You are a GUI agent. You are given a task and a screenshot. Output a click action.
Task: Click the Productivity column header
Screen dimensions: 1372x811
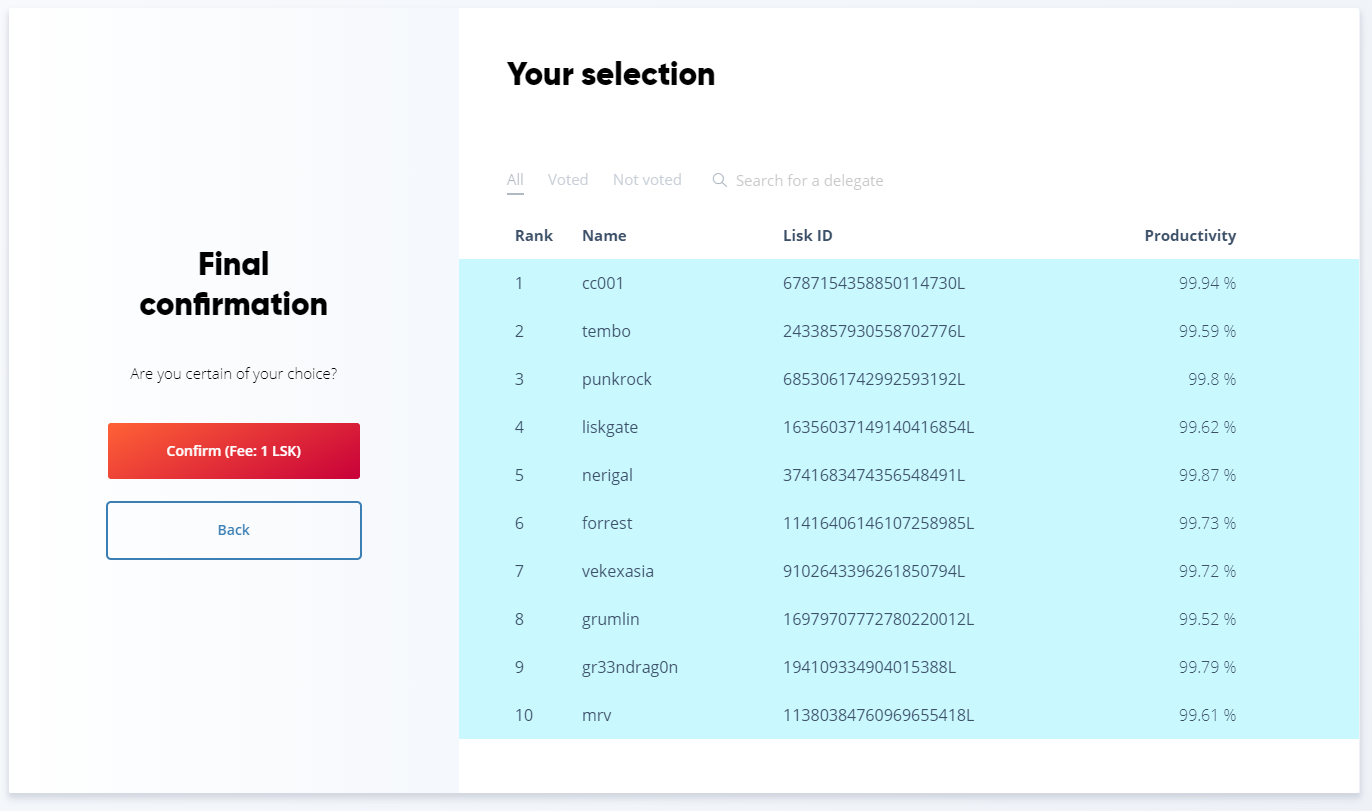tap(1190, 236)
